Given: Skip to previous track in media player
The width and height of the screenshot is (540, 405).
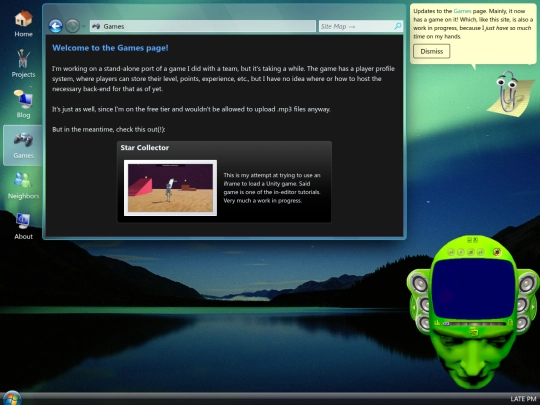Looking at the screenshot, I should pyautogui.click(x=451, y=252).
